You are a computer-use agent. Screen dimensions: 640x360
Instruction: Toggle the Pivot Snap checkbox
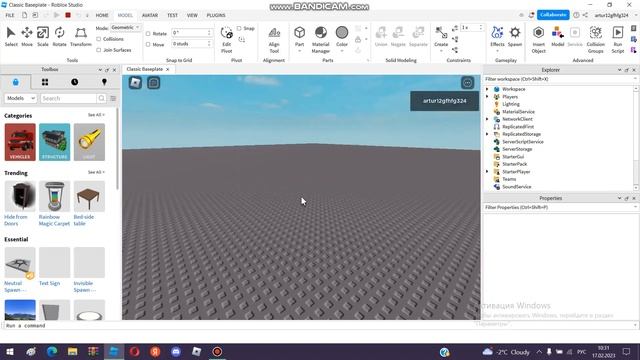coord(239,28)
